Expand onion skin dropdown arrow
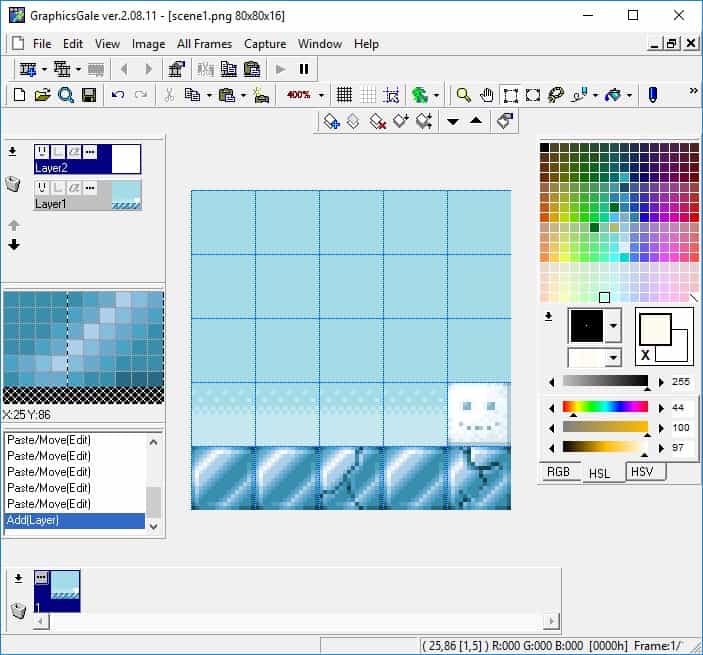This screenshot has width=703, height=655. point(436,95)
